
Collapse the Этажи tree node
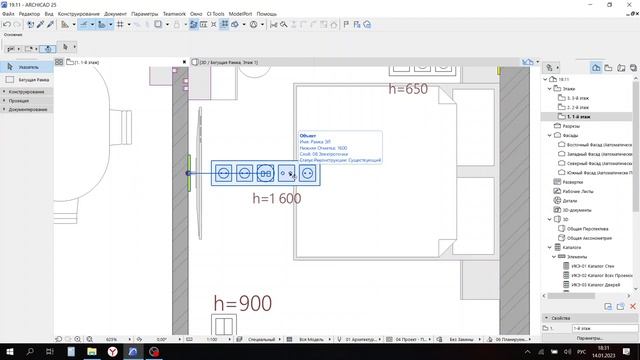click(549, 89)
